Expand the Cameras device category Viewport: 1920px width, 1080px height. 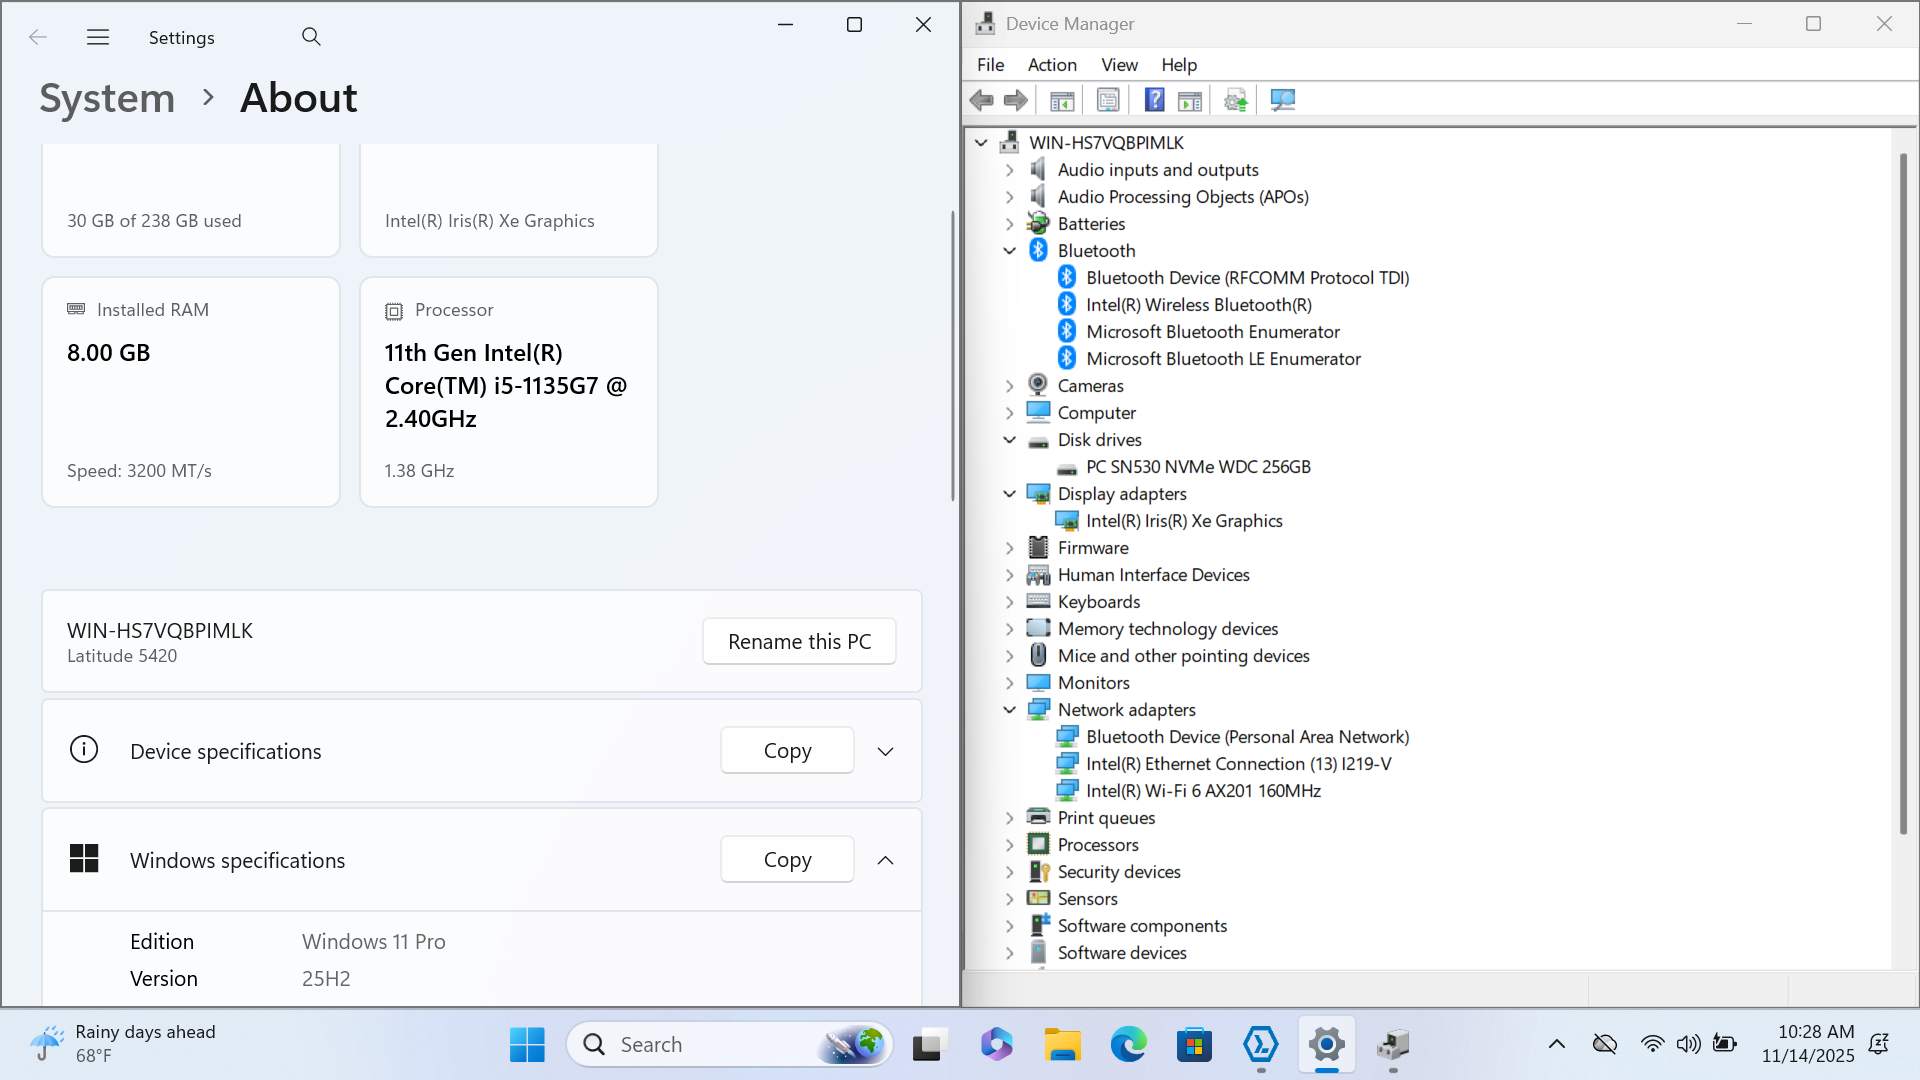tap(1010, 386)
